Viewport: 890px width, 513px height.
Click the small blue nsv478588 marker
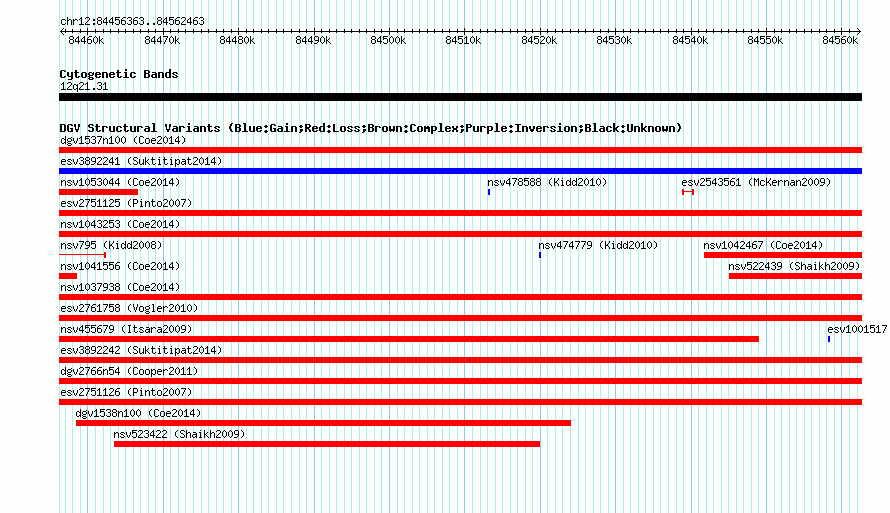coord(489,192)
